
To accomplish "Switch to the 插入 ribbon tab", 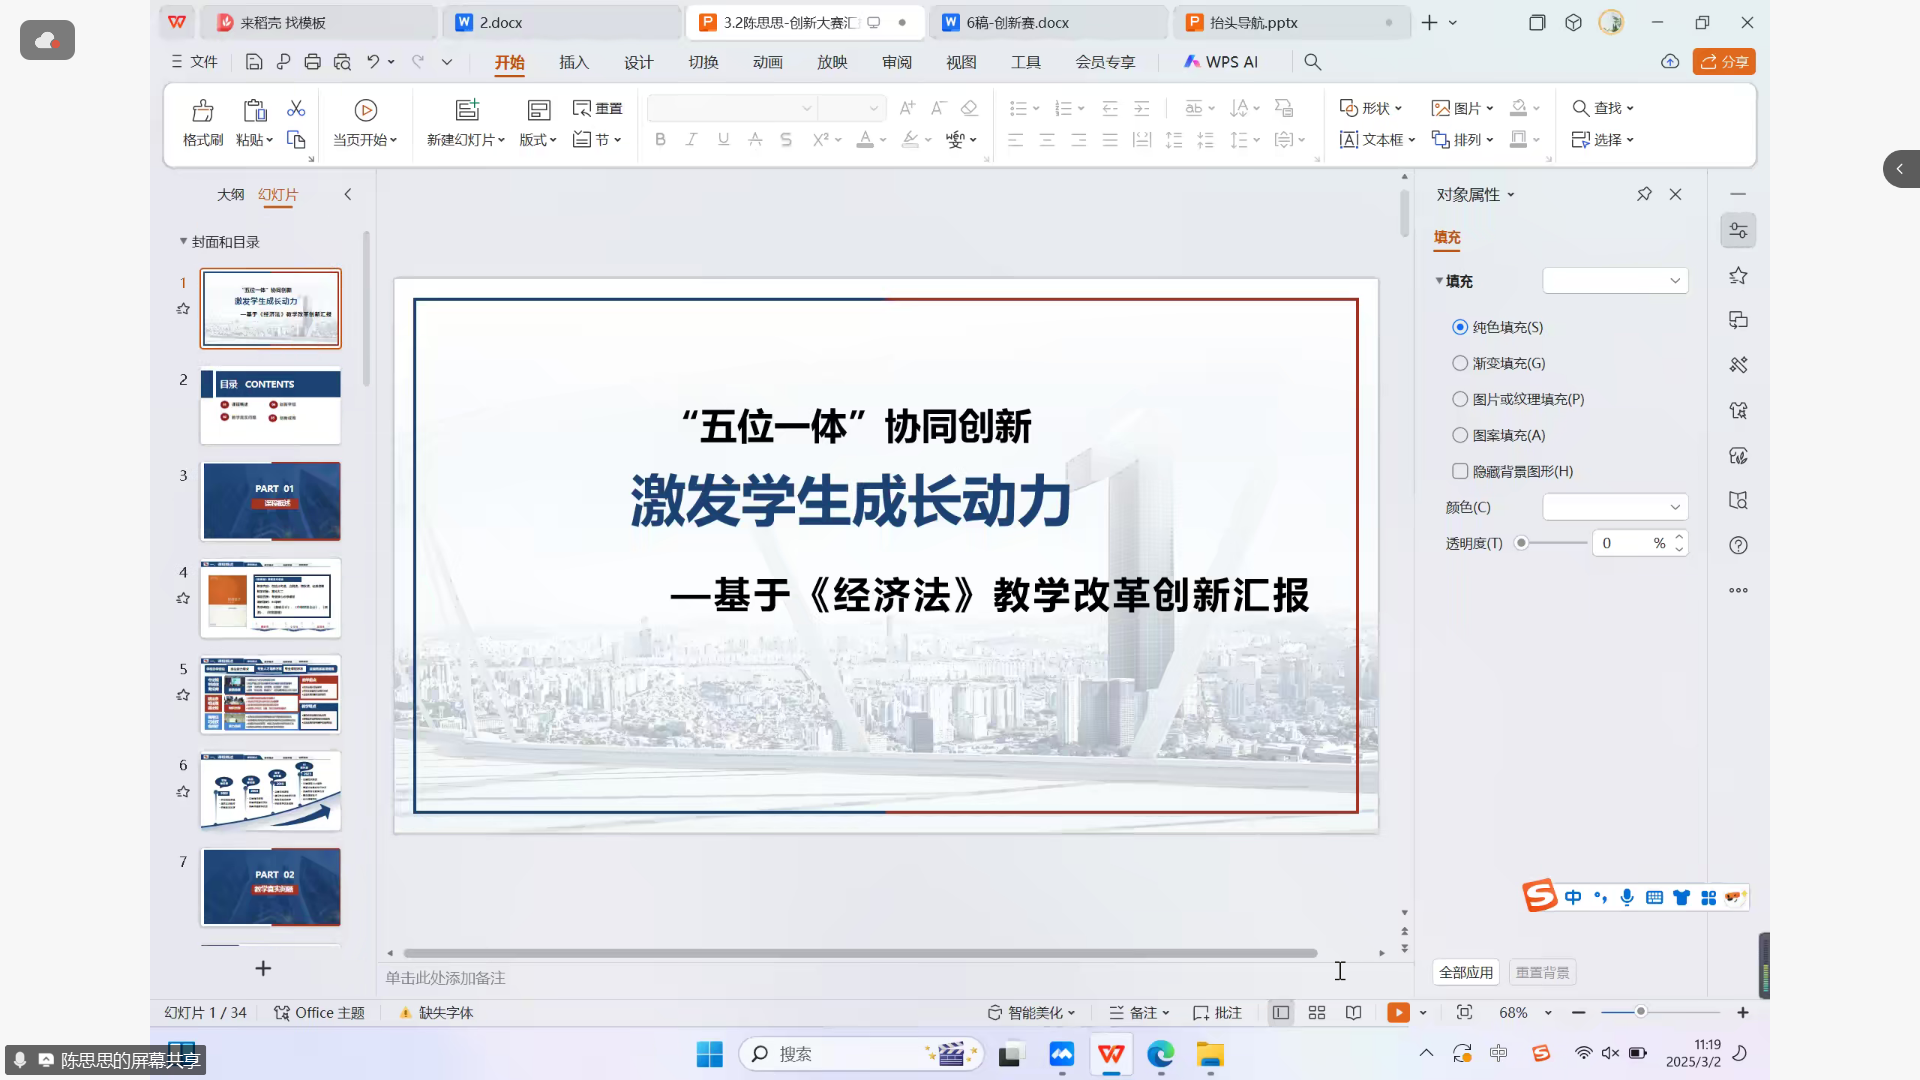I will [573, 62].
